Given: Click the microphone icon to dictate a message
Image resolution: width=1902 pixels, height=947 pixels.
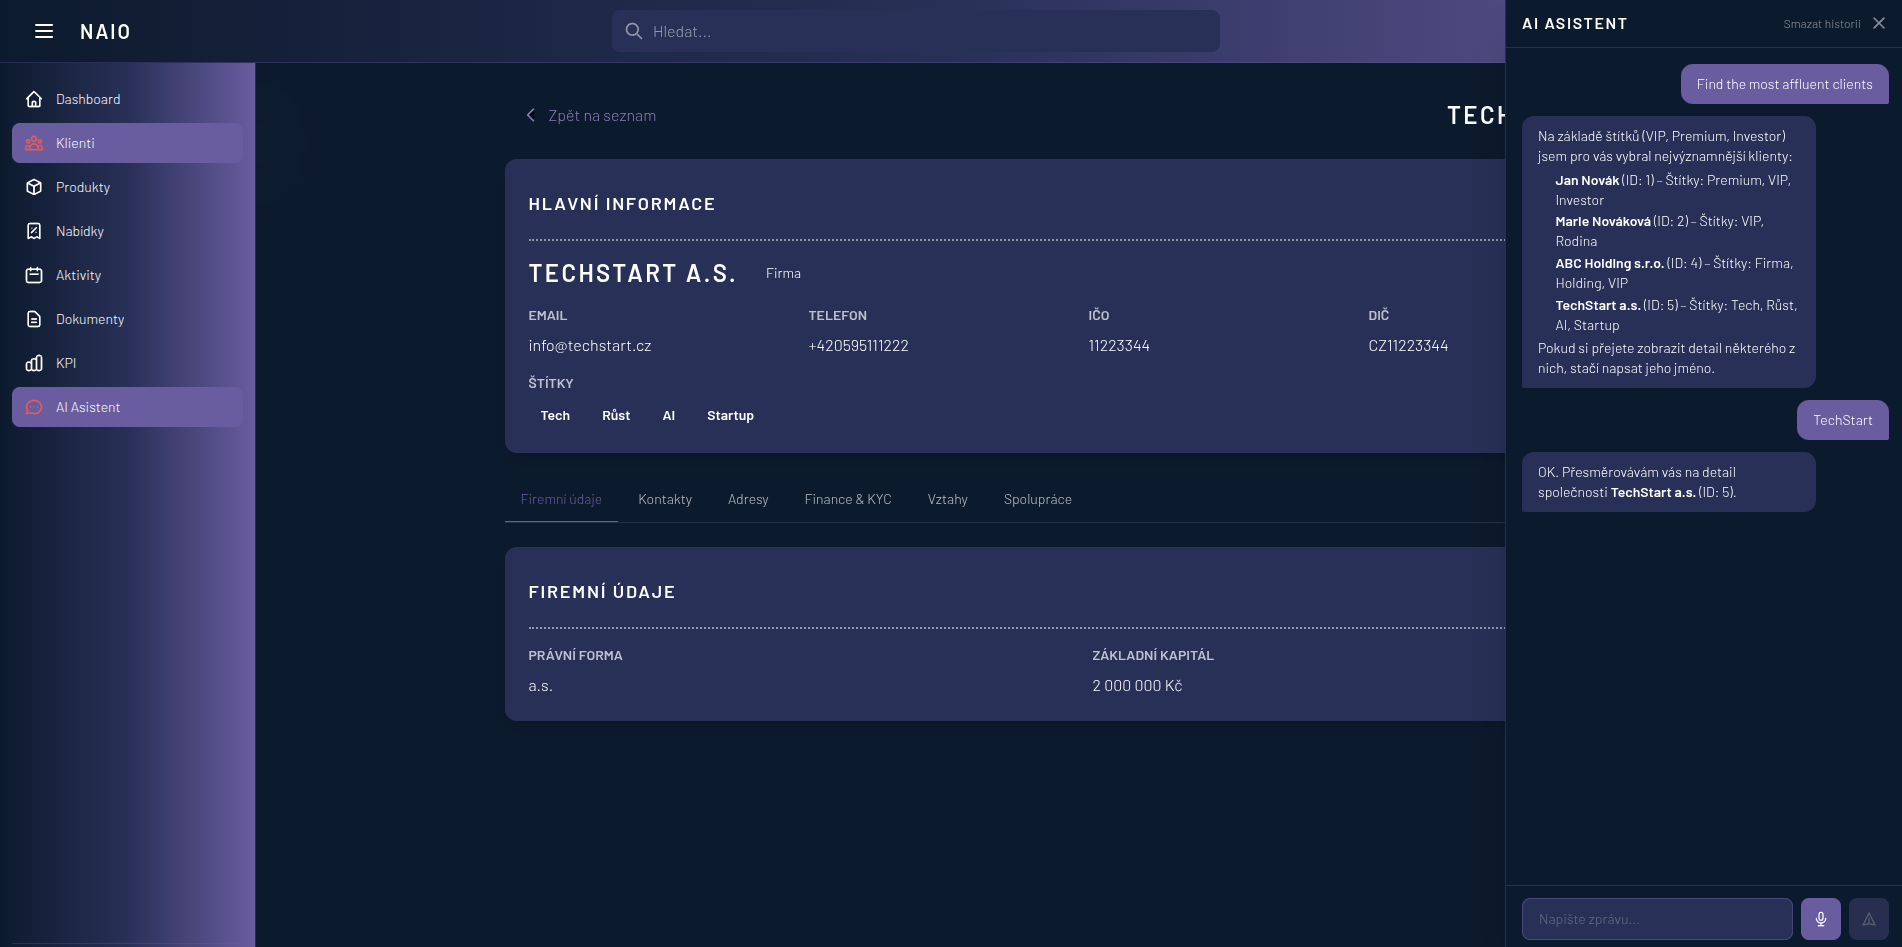Looking at the screenshot, I should [1821, 918].
